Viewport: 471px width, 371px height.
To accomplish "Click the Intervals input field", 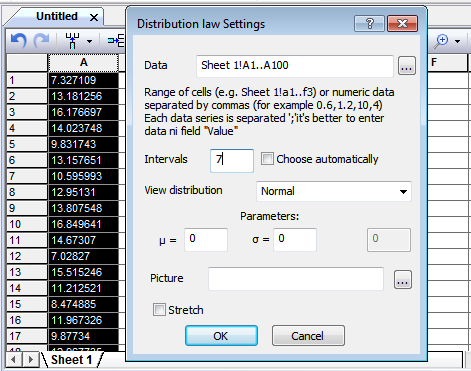I will coord(232,161).
